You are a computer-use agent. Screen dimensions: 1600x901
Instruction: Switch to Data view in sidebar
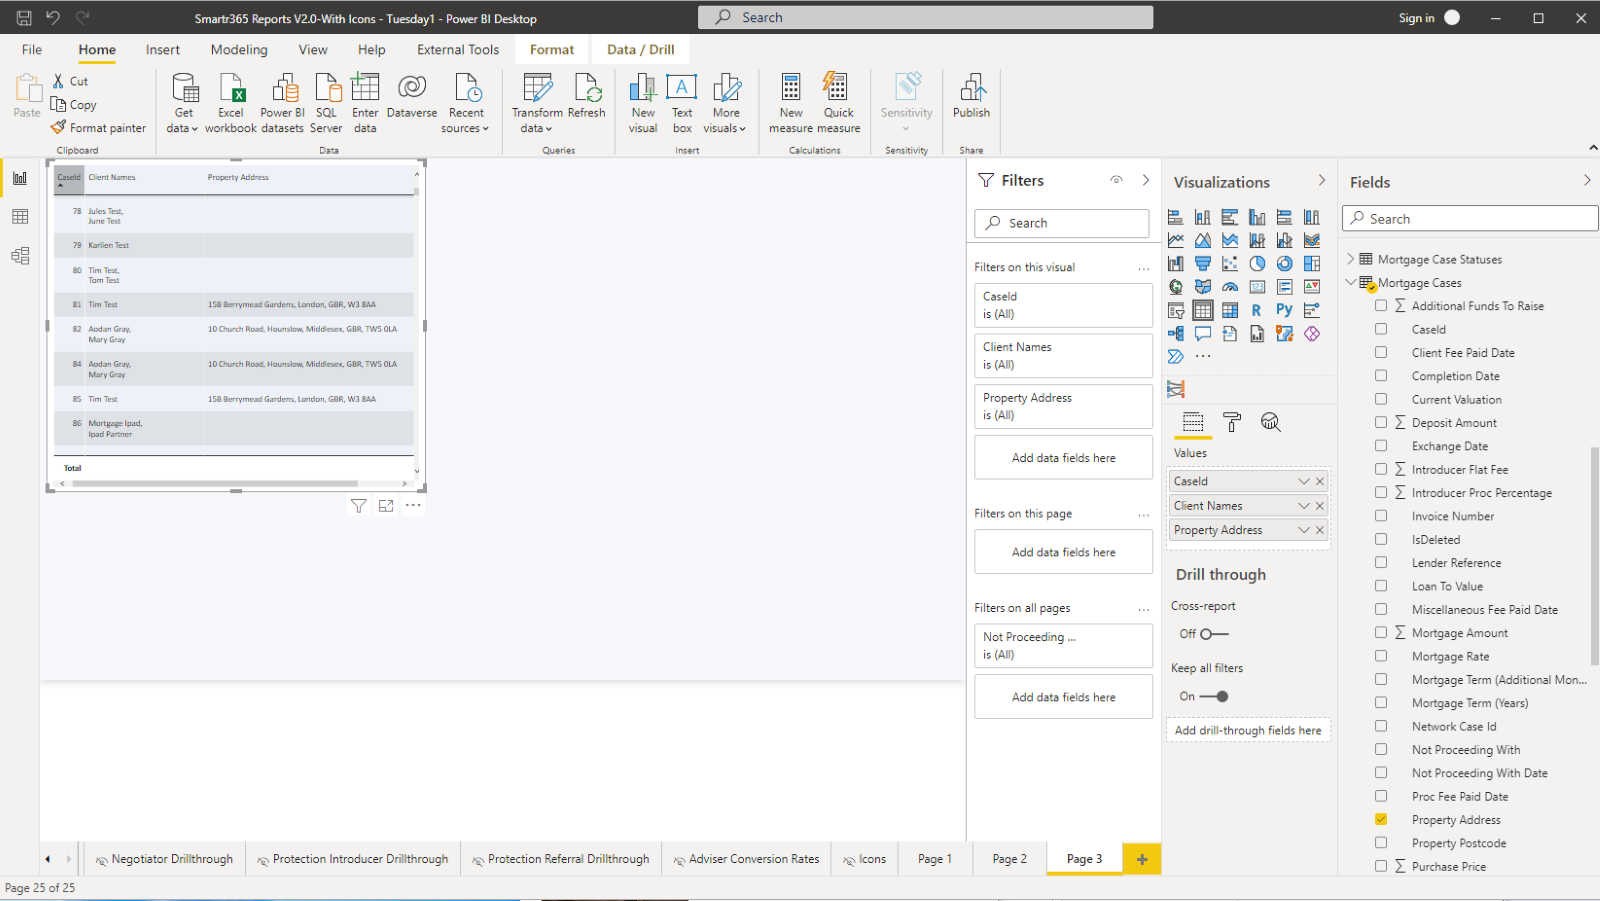coord(20,217)
